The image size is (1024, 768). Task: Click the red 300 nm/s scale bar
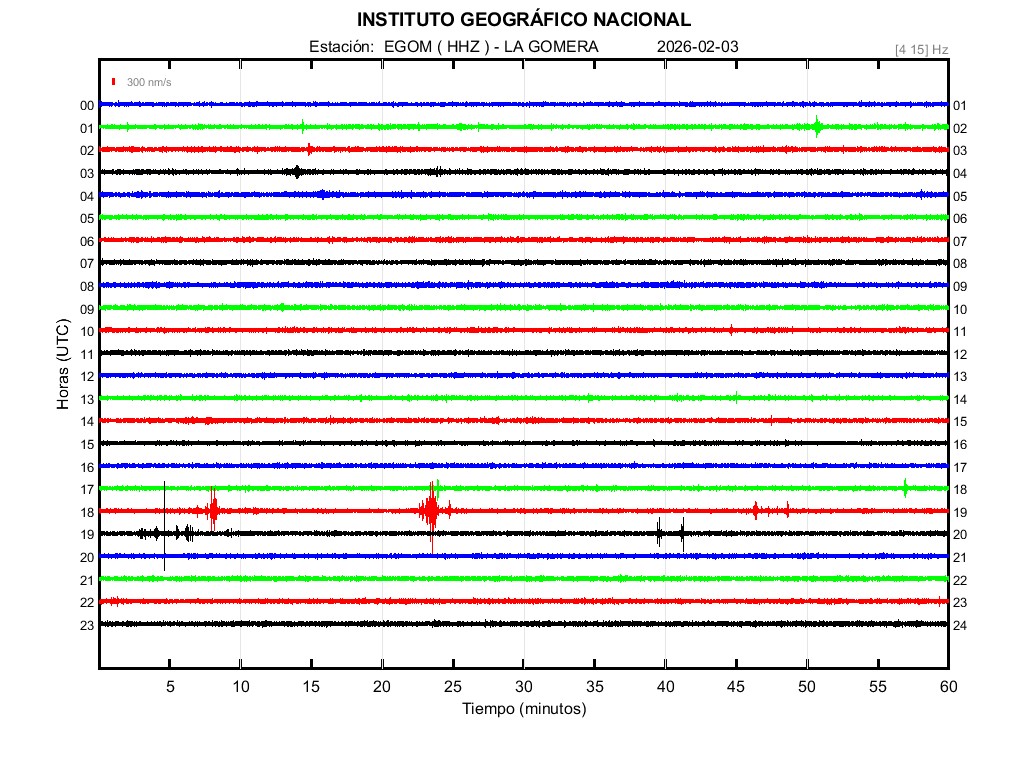(x=114, y=82)
